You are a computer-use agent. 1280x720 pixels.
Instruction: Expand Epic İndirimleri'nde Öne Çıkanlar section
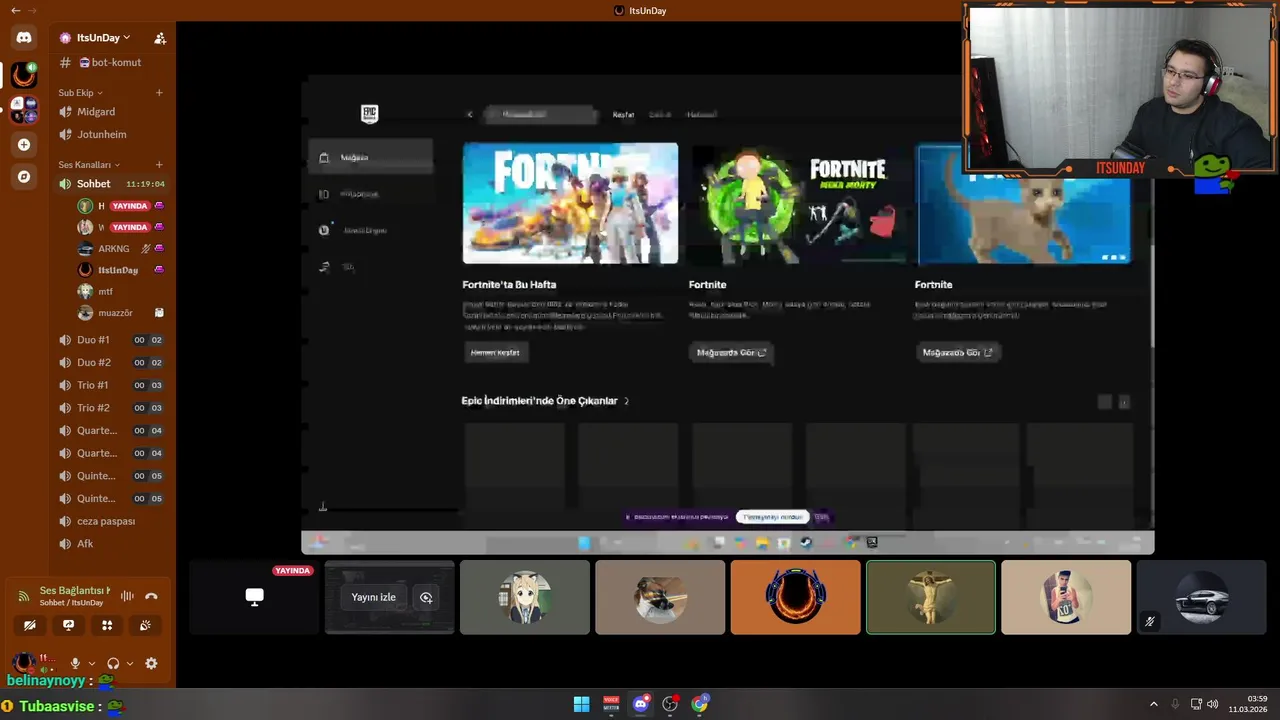pos(545,401)
